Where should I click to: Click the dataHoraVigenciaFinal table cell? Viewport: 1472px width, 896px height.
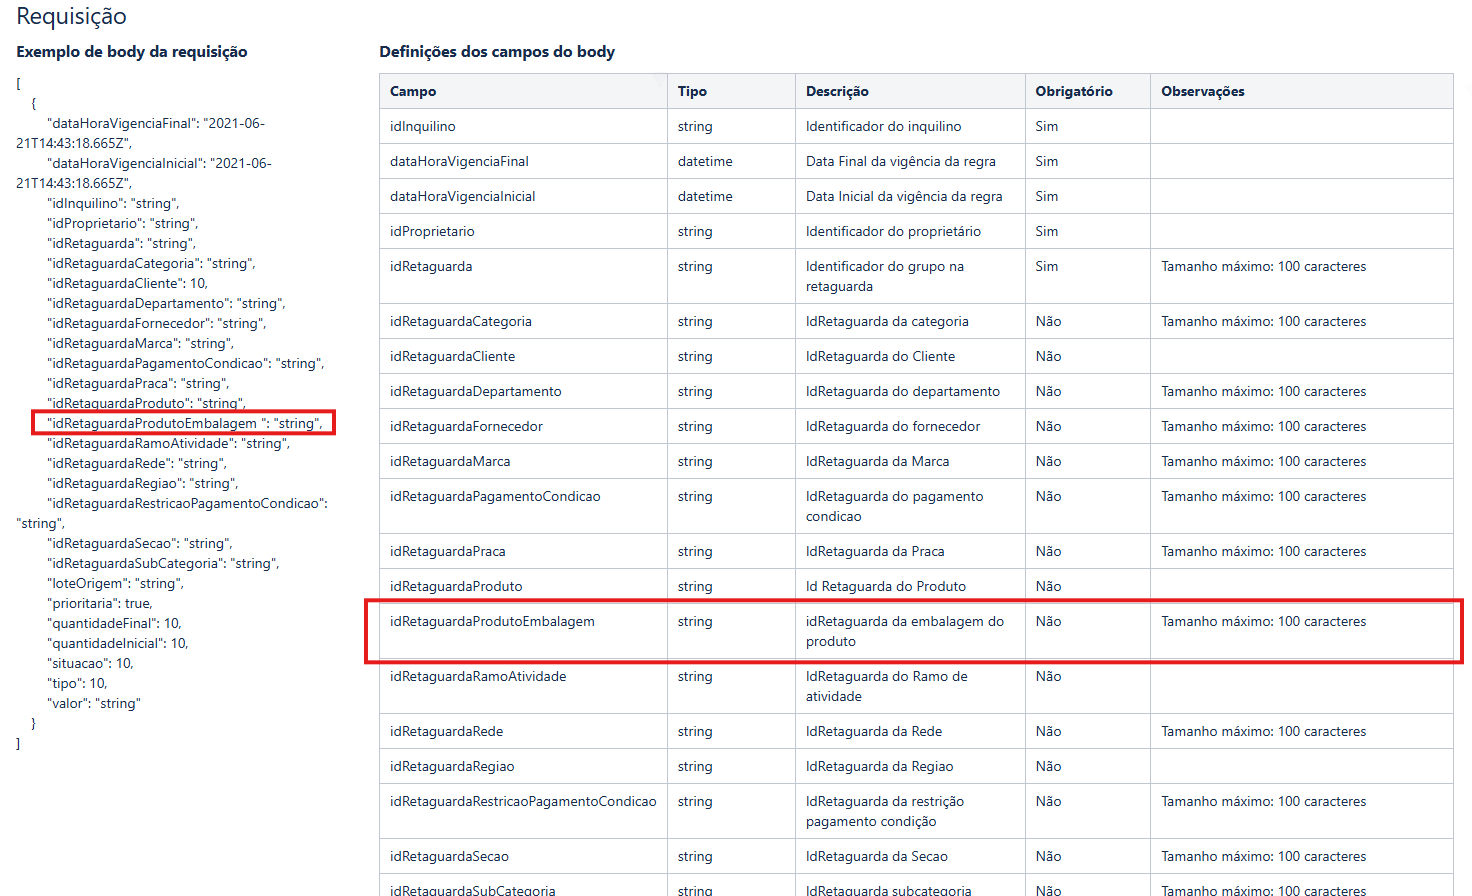(x=459, y=161)
